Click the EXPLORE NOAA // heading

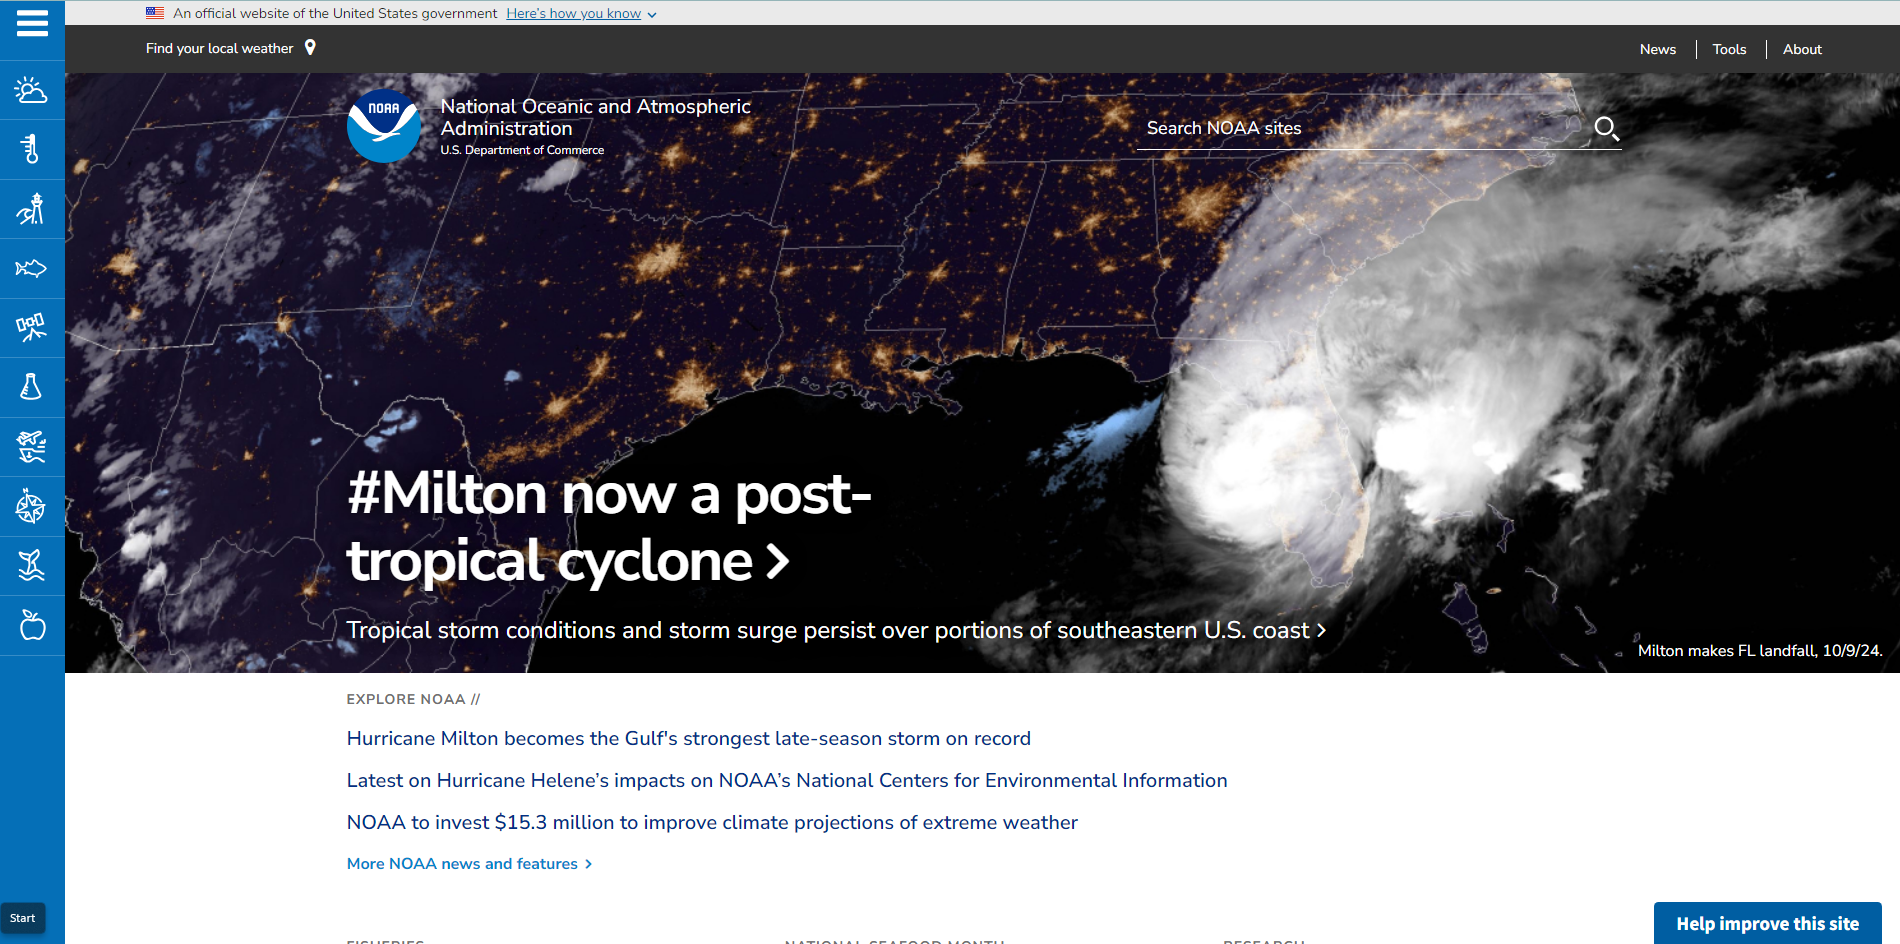pyautogui.click(x=413, y=699)
